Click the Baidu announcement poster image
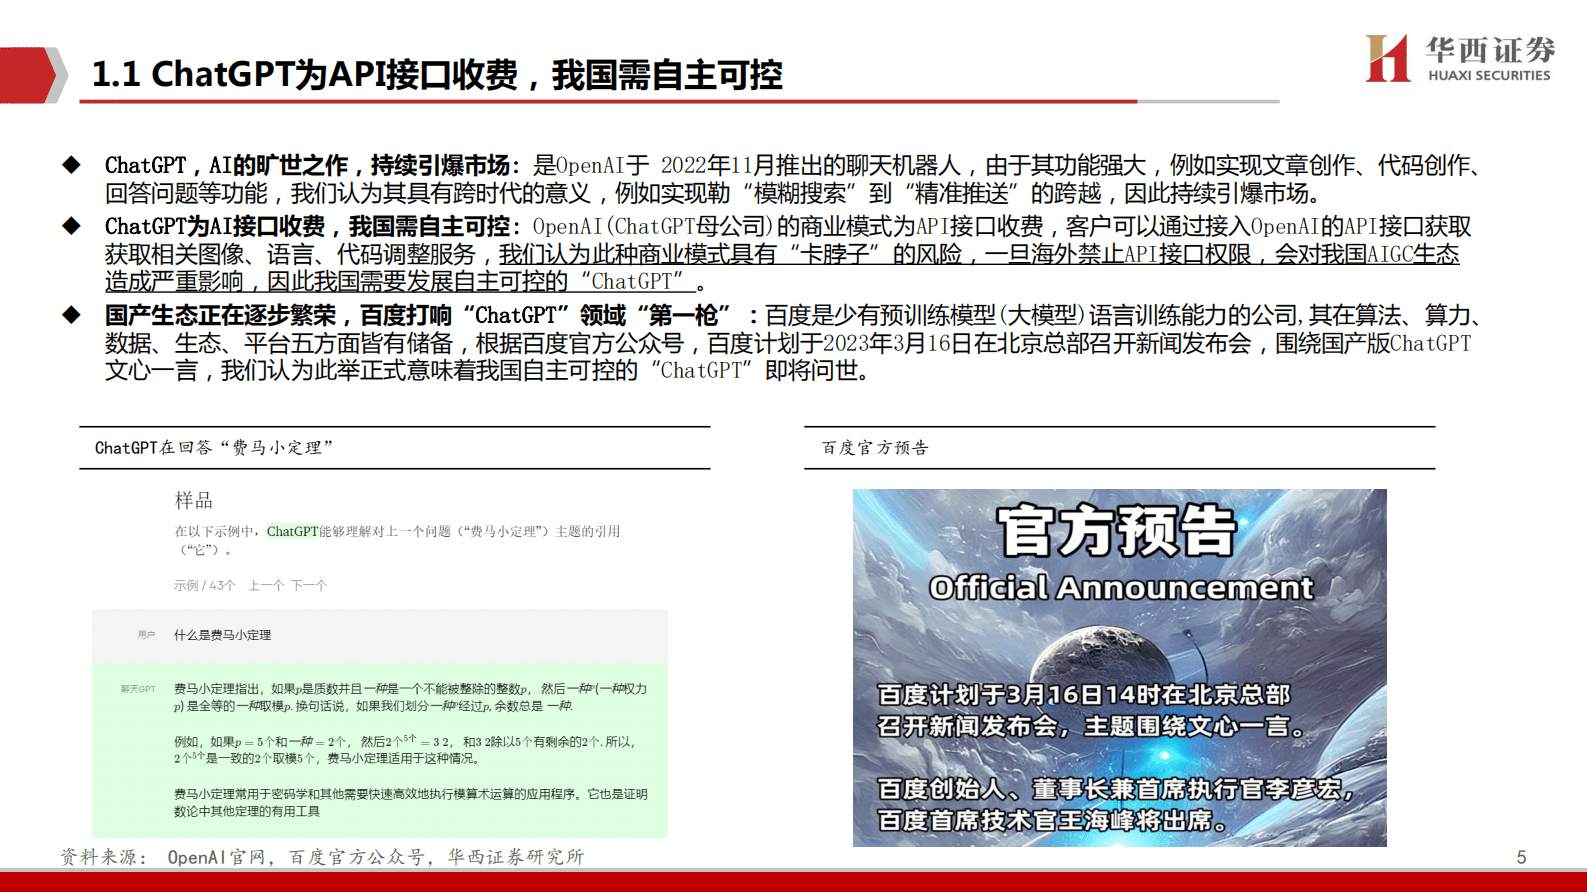 pos(1119,668)
